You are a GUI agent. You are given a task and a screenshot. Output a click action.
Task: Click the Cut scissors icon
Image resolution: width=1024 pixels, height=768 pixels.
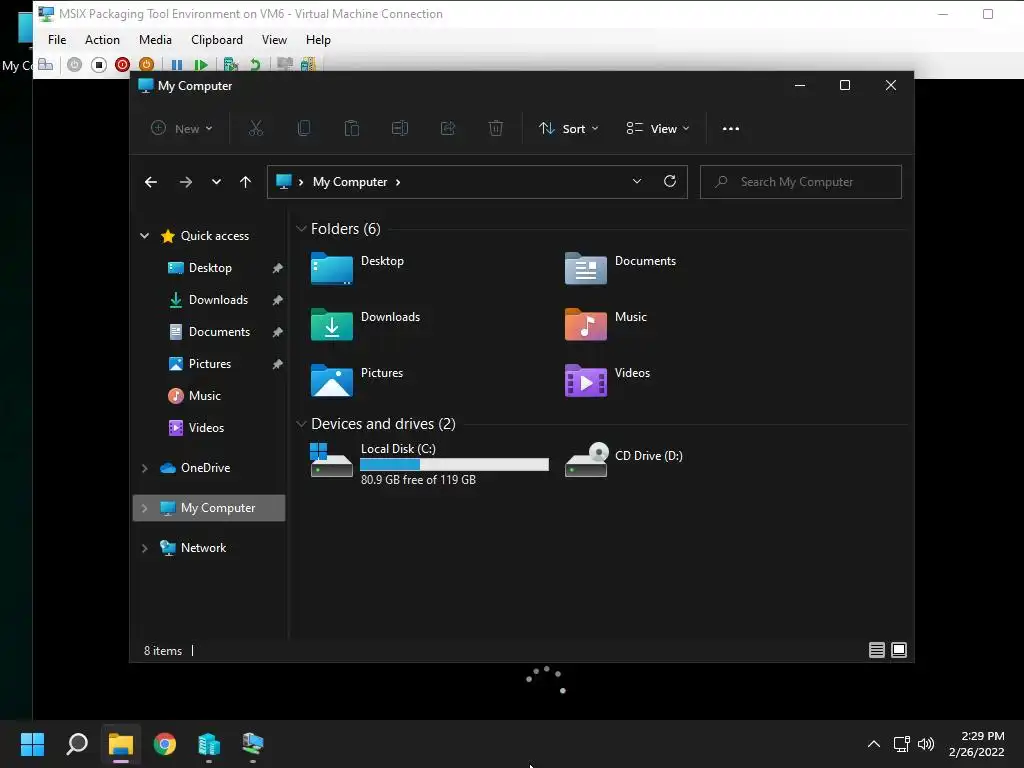coord(256,129)
